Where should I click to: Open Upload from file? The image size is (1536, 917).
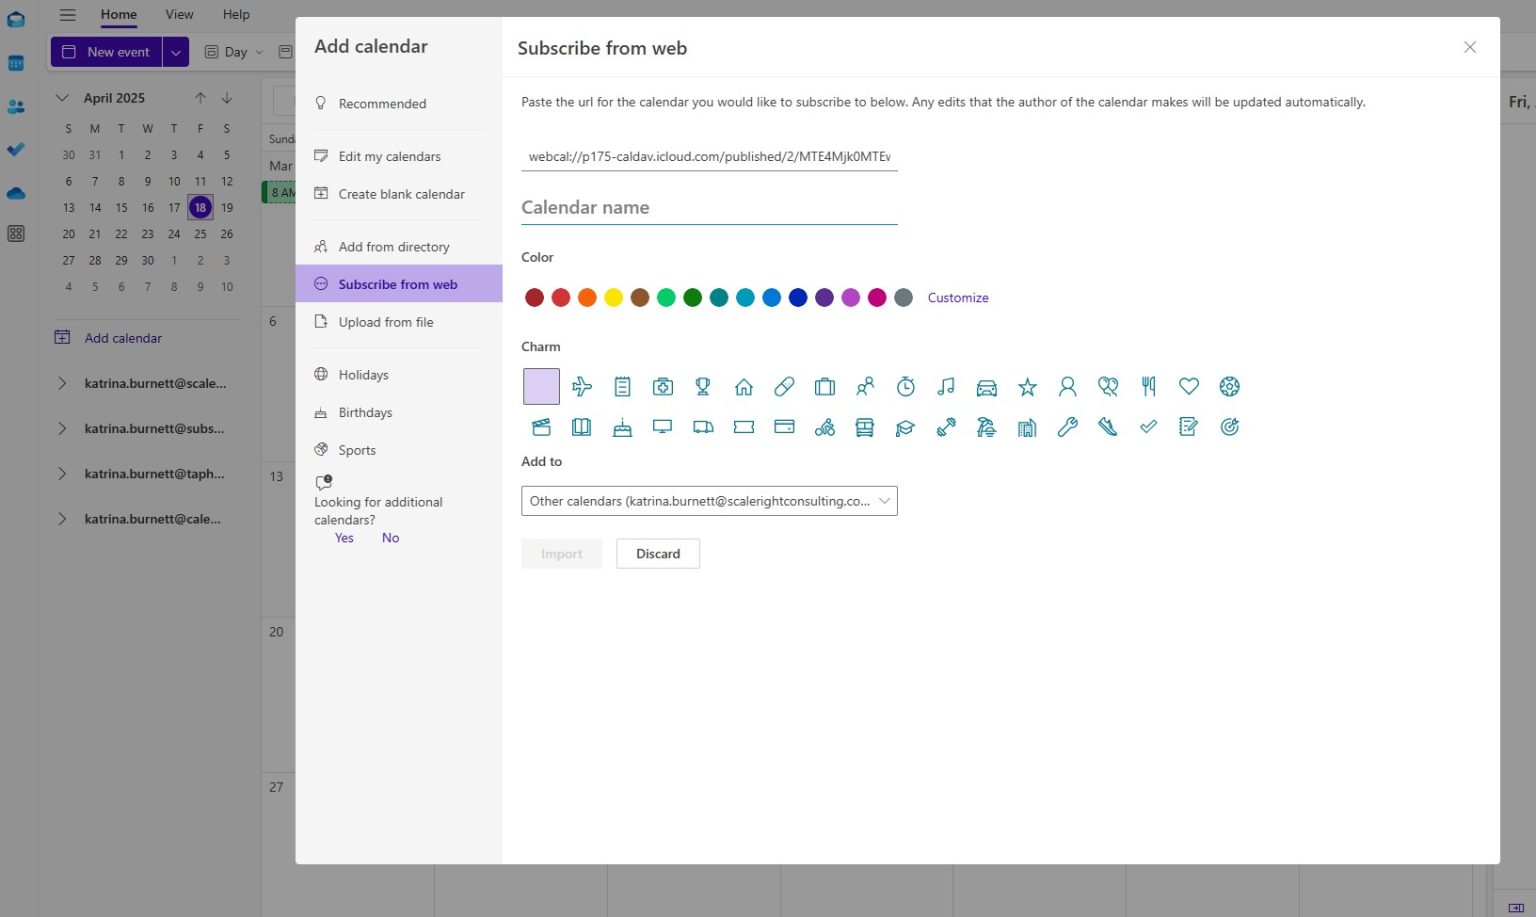(399, 322)
